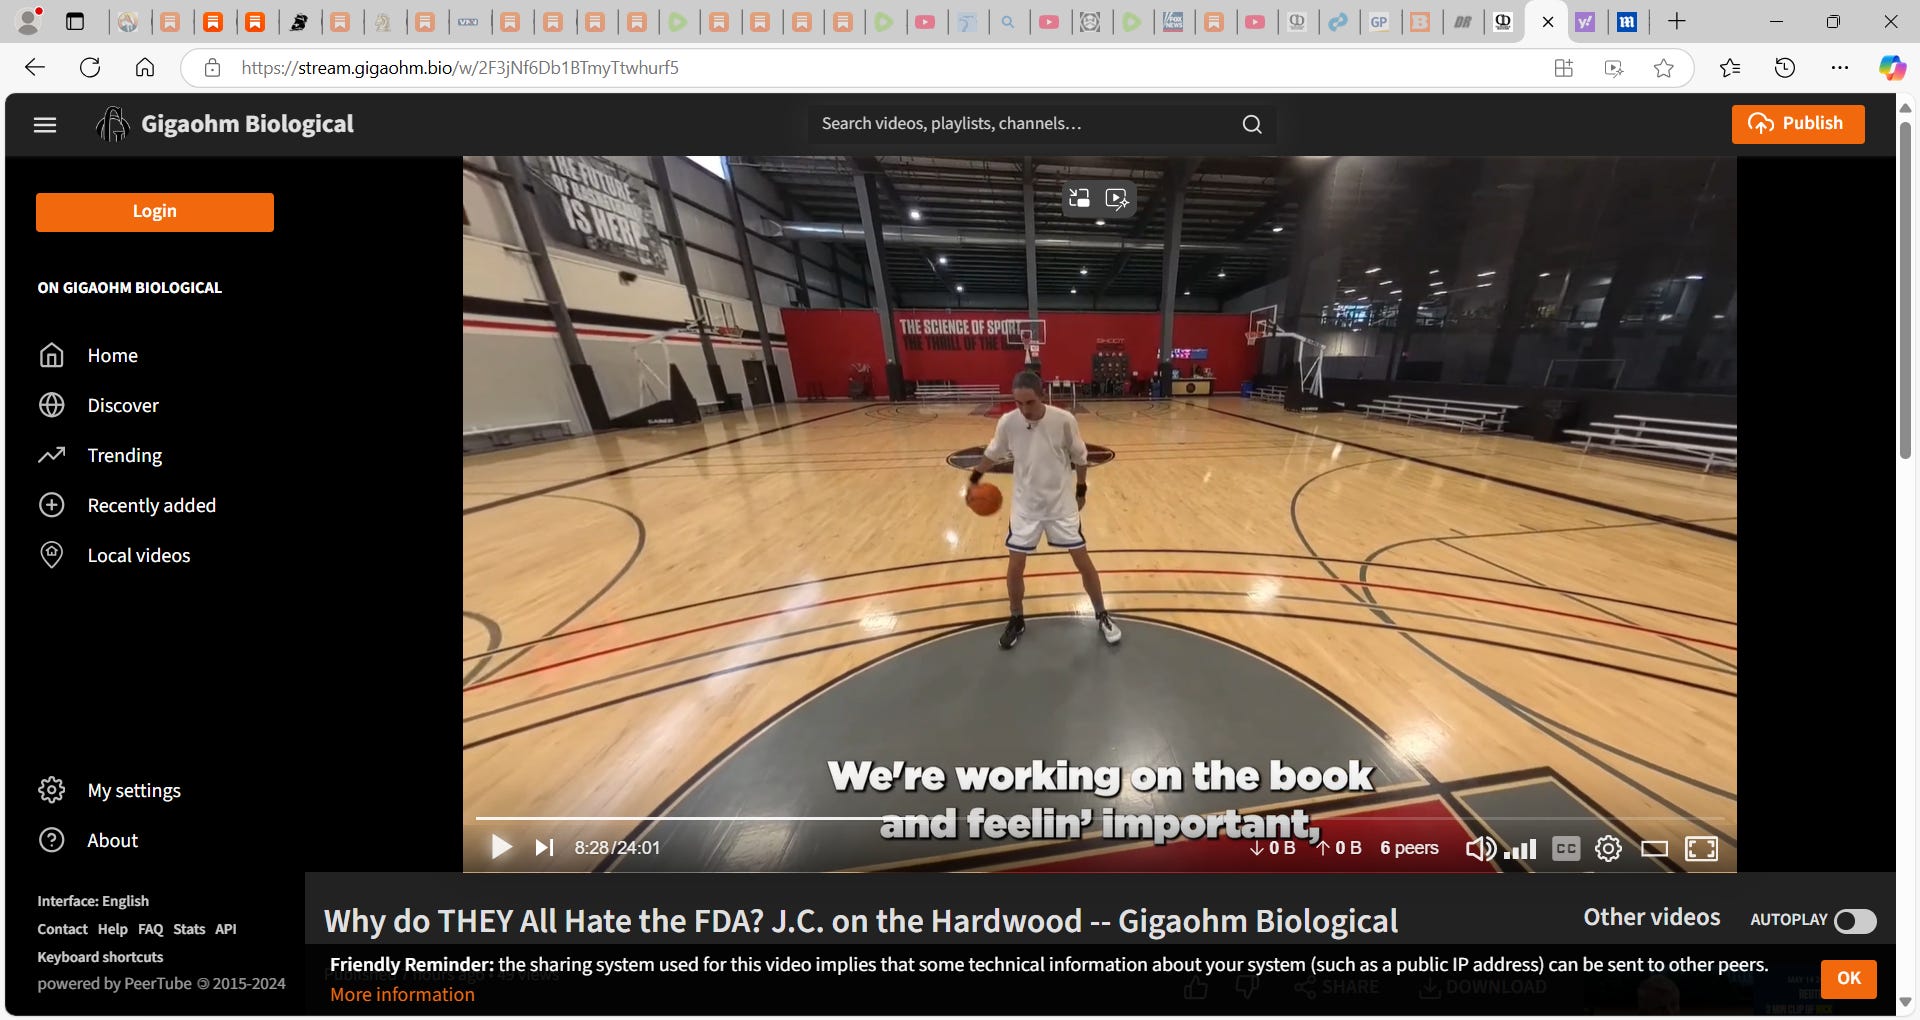Screen dimensions: 1920x1020
Task: Play the video
Action: [501, 848]
